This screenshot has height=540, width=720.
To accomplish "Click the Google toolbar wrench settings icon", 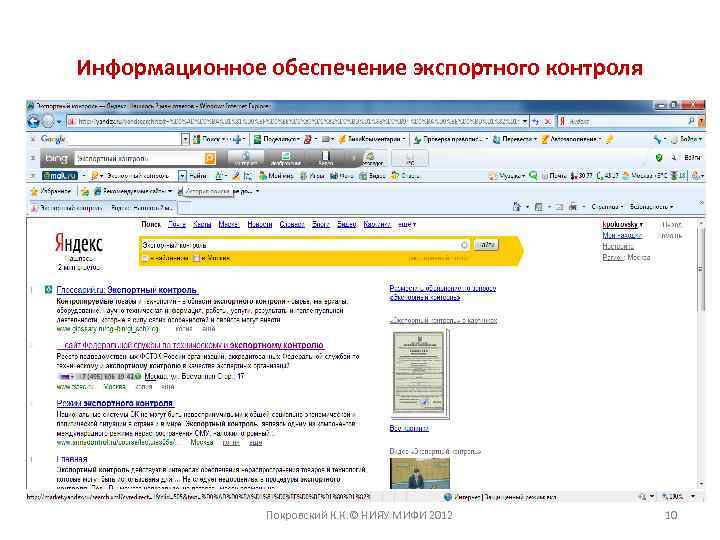I will tap(658, 139).
